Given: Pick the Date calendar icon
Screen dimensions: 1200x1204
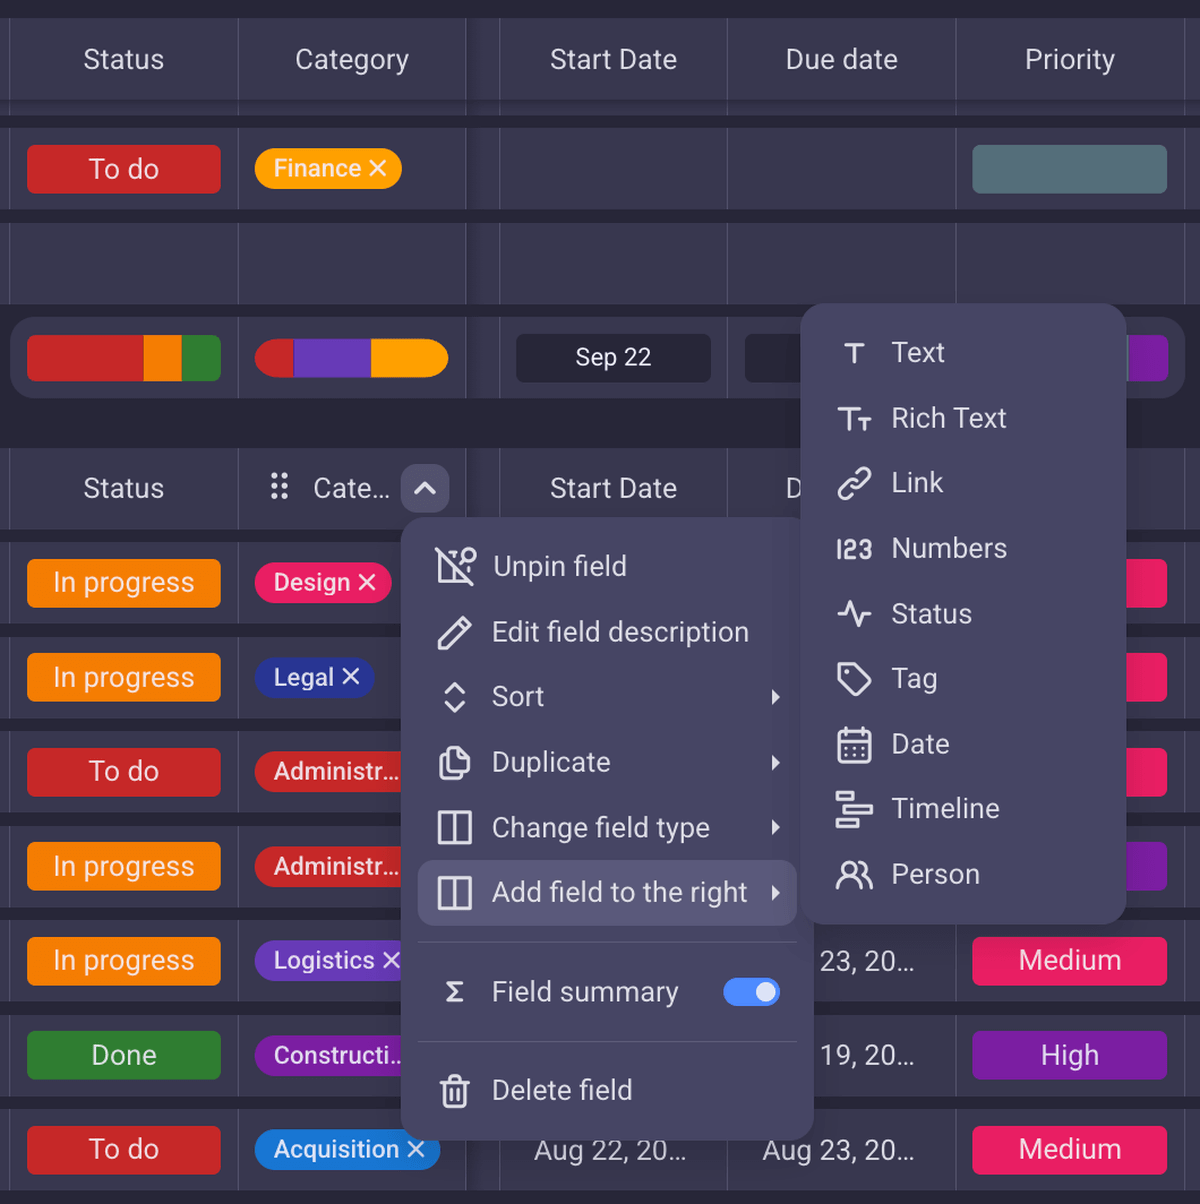Looking at the screenshot, I should coord(854,744).
